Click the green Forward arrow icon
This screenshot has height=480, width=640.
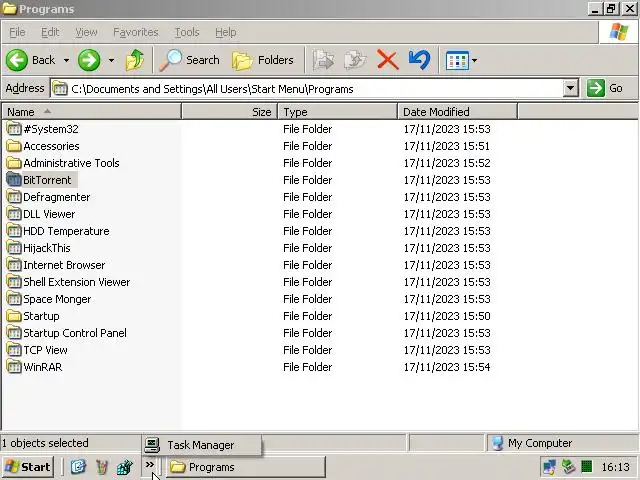coord(89,60)
